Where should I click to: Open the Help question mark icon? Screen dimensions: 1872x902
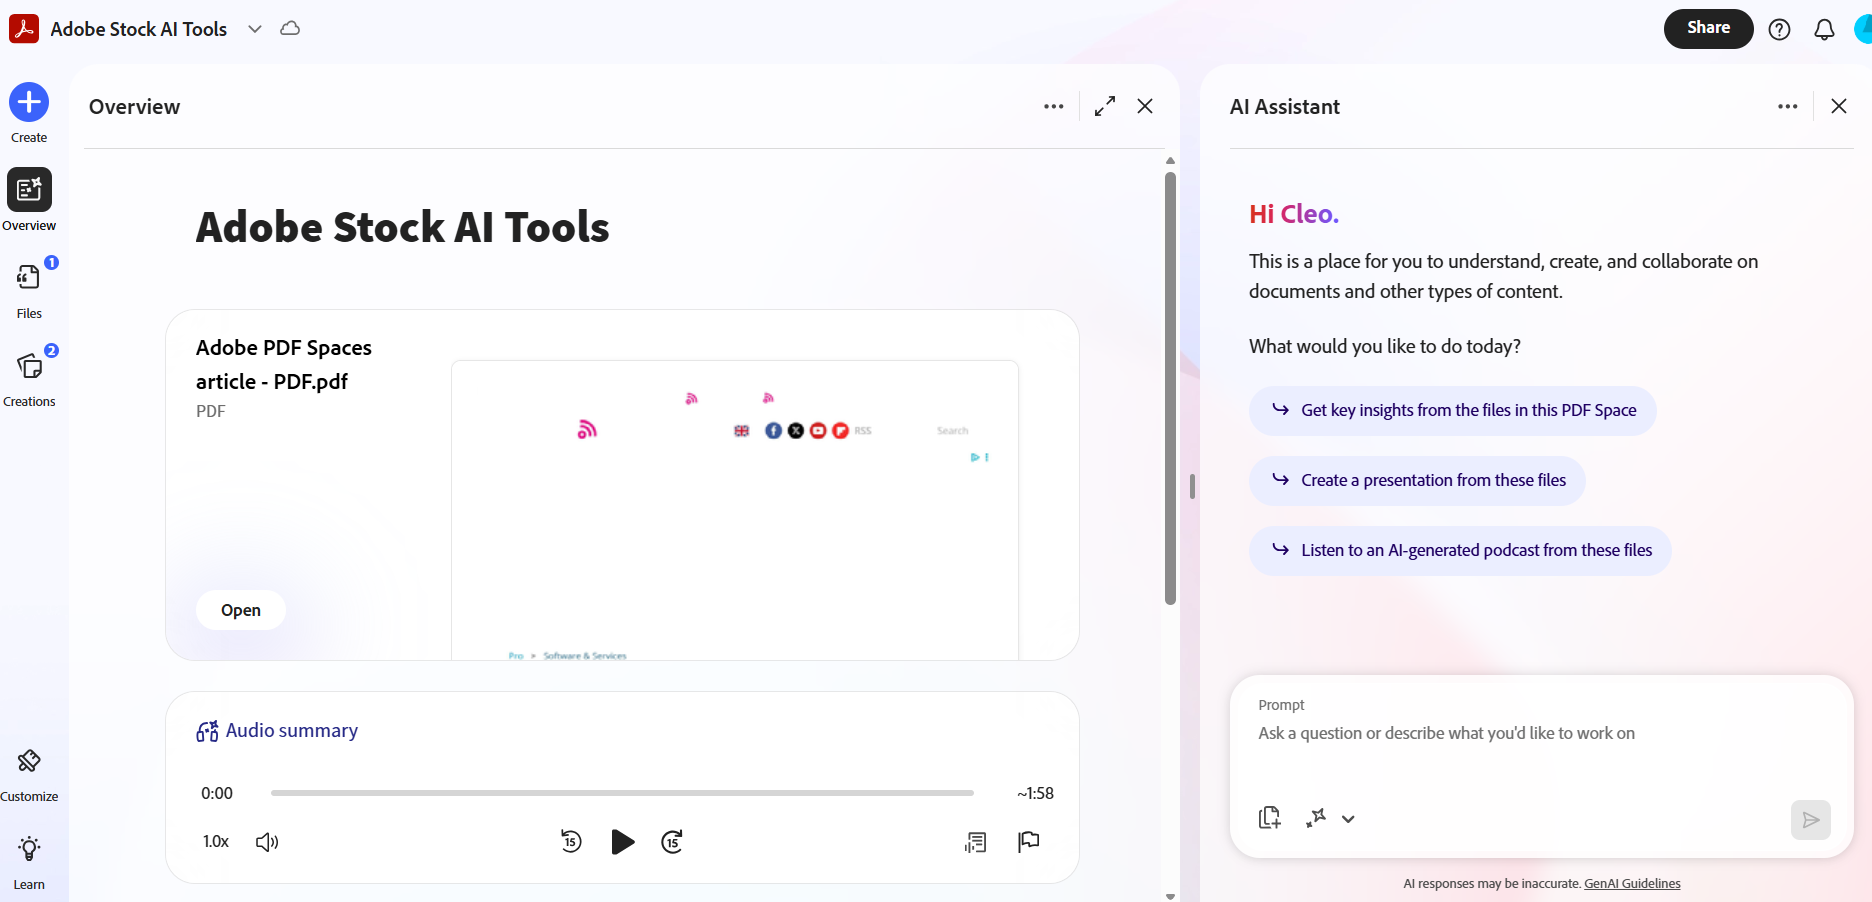(x=1779, y=29)
